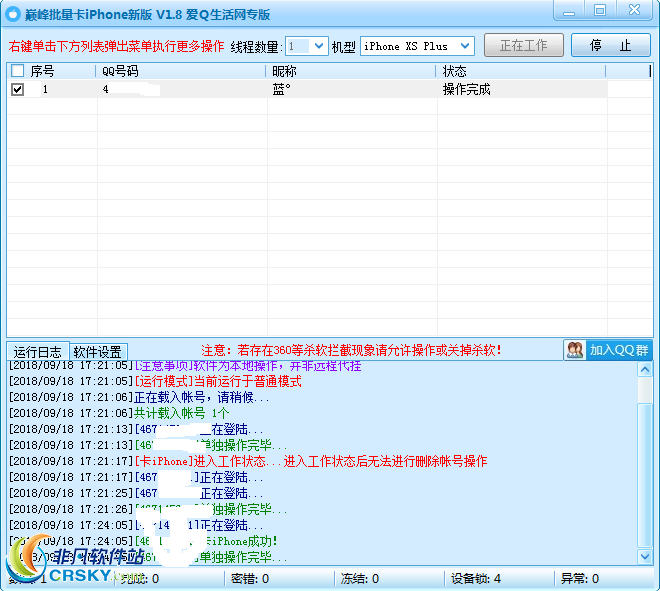The width and height of the screenshot is (660, 591).
Task: Open the 软件设置 tab
Action: click(x=98, y=352)
